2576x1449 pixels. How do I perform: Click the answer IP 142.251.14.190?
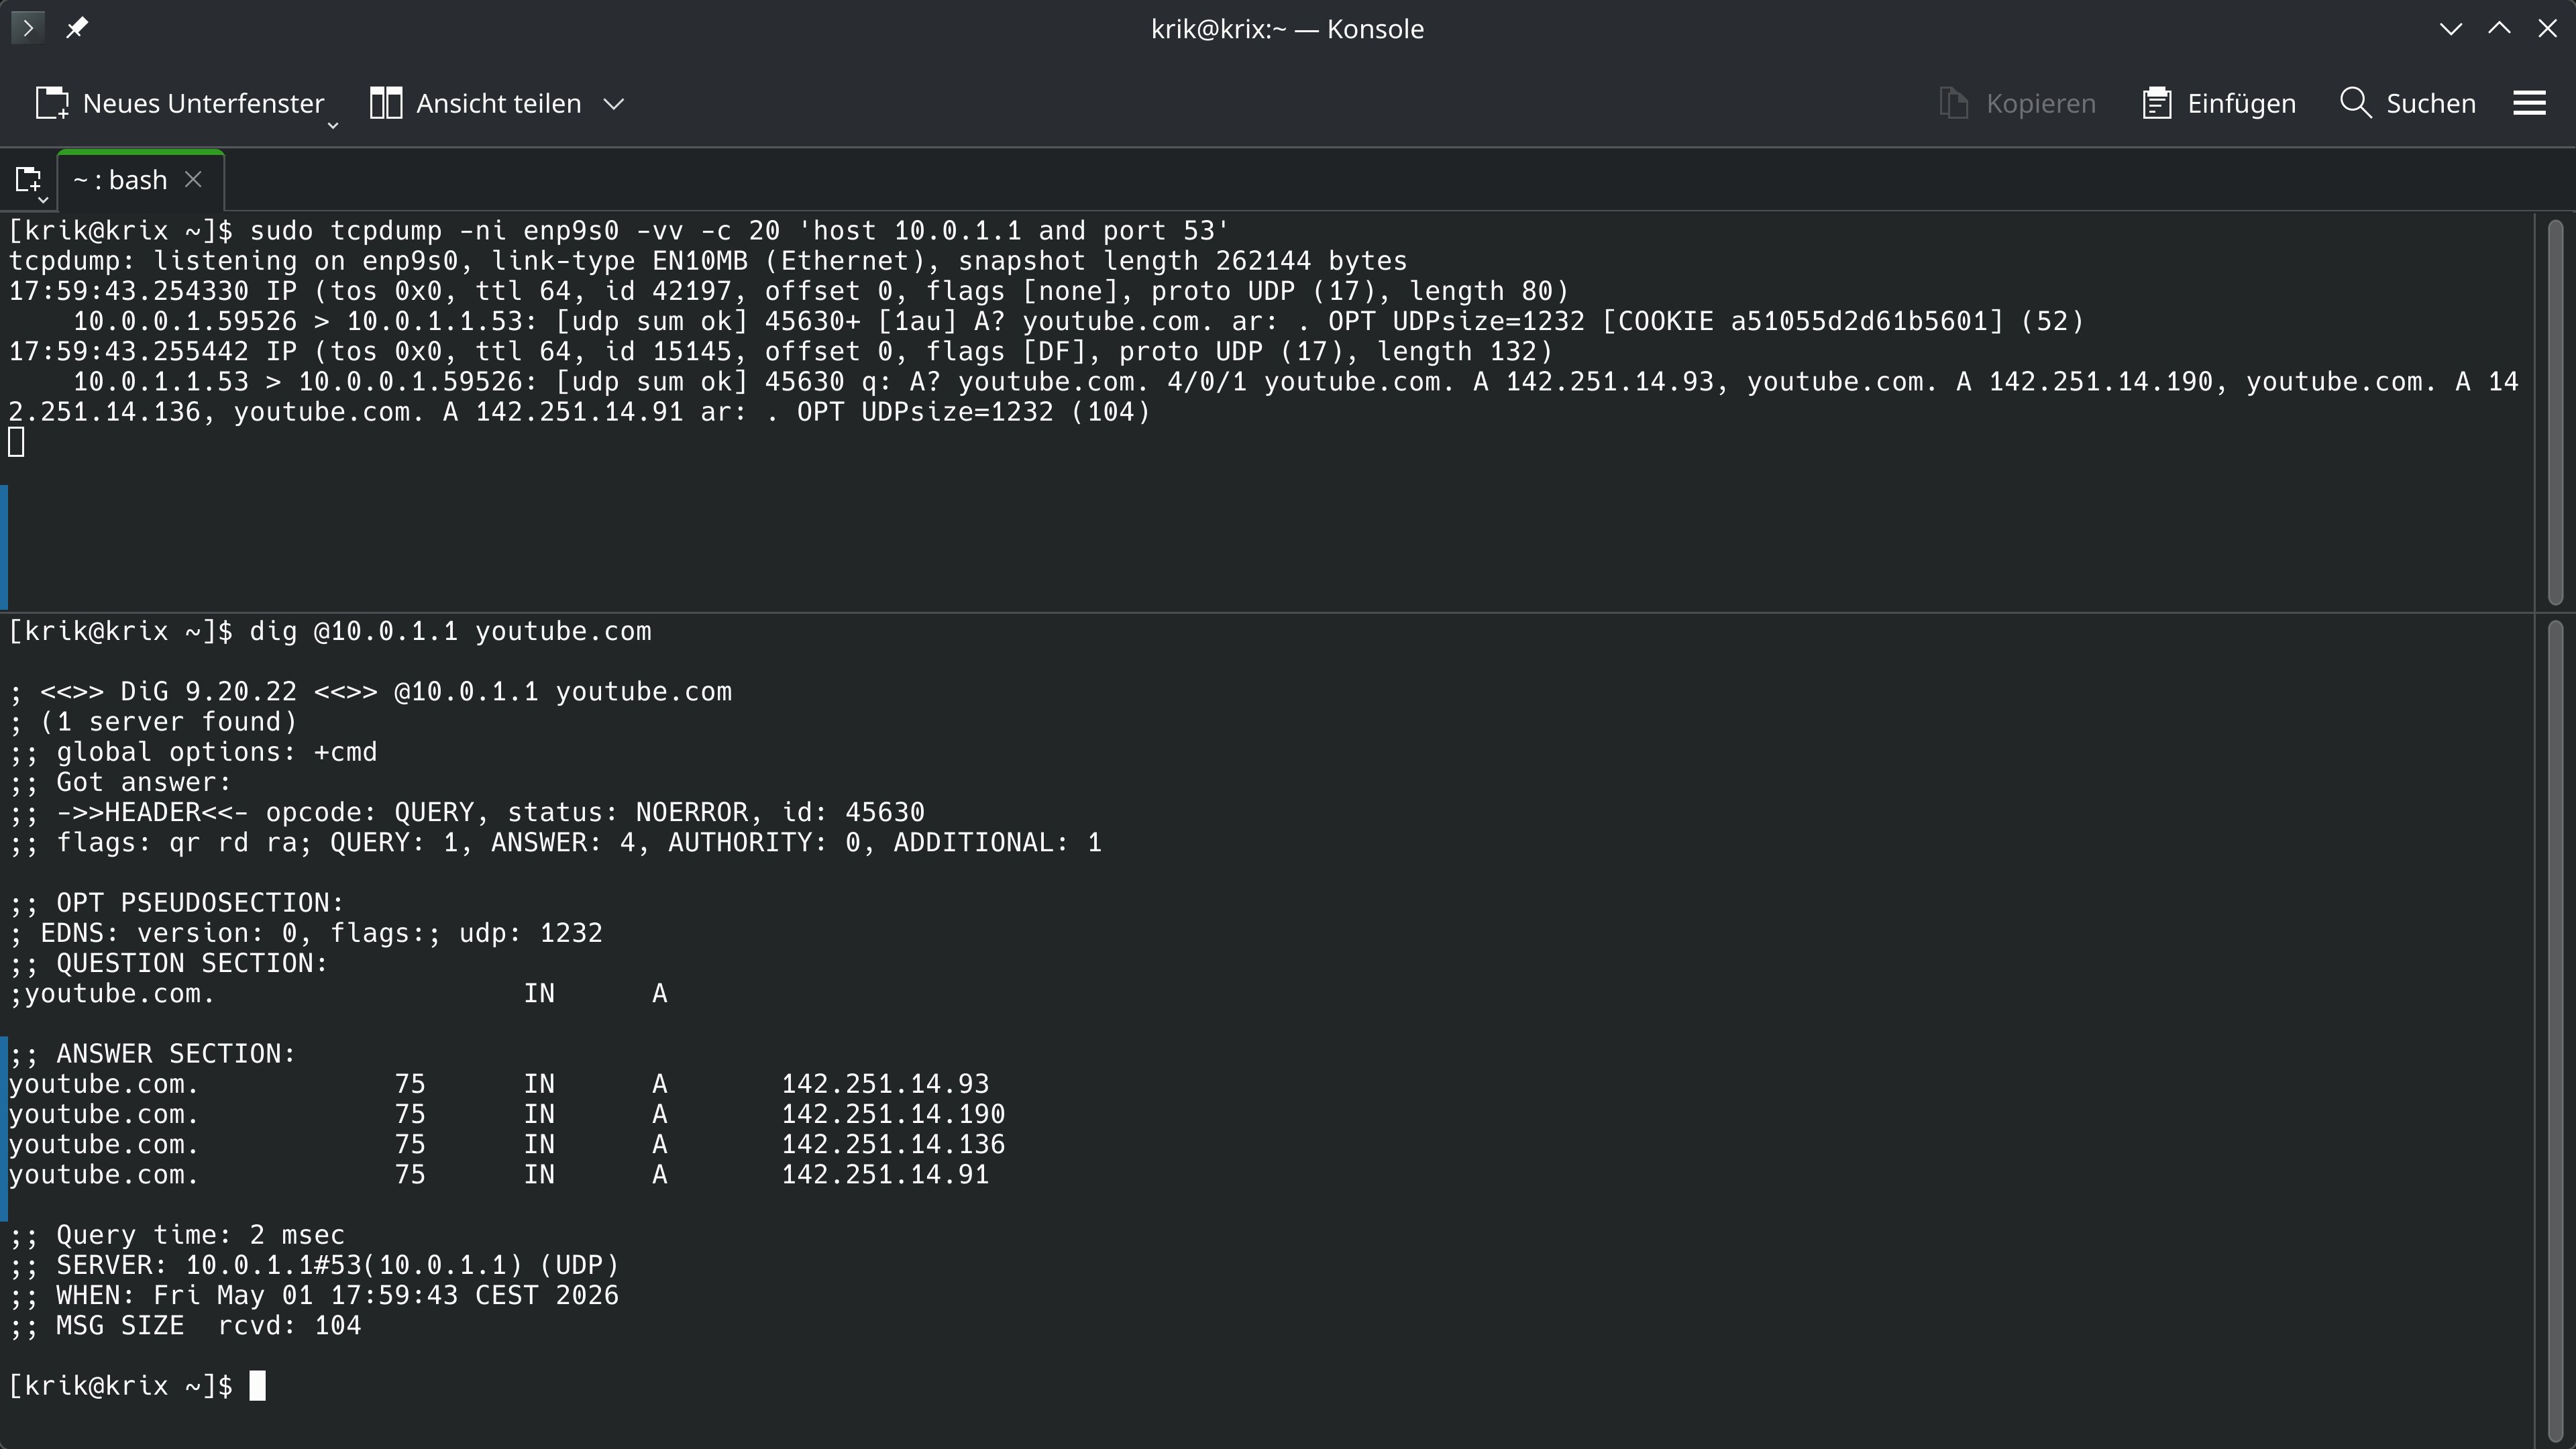(x=893, y=1114)
